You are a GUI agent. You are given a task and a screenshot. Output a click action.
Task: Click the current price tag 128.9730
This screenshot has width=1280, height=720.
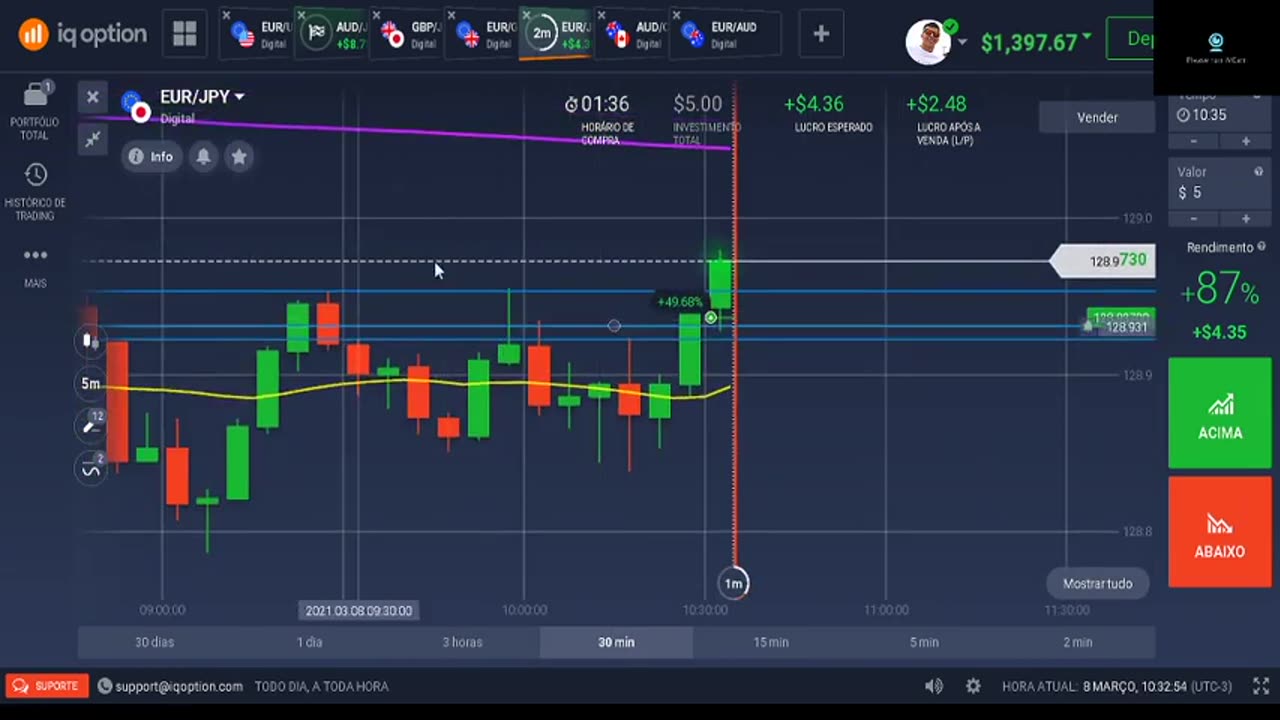1103,261
